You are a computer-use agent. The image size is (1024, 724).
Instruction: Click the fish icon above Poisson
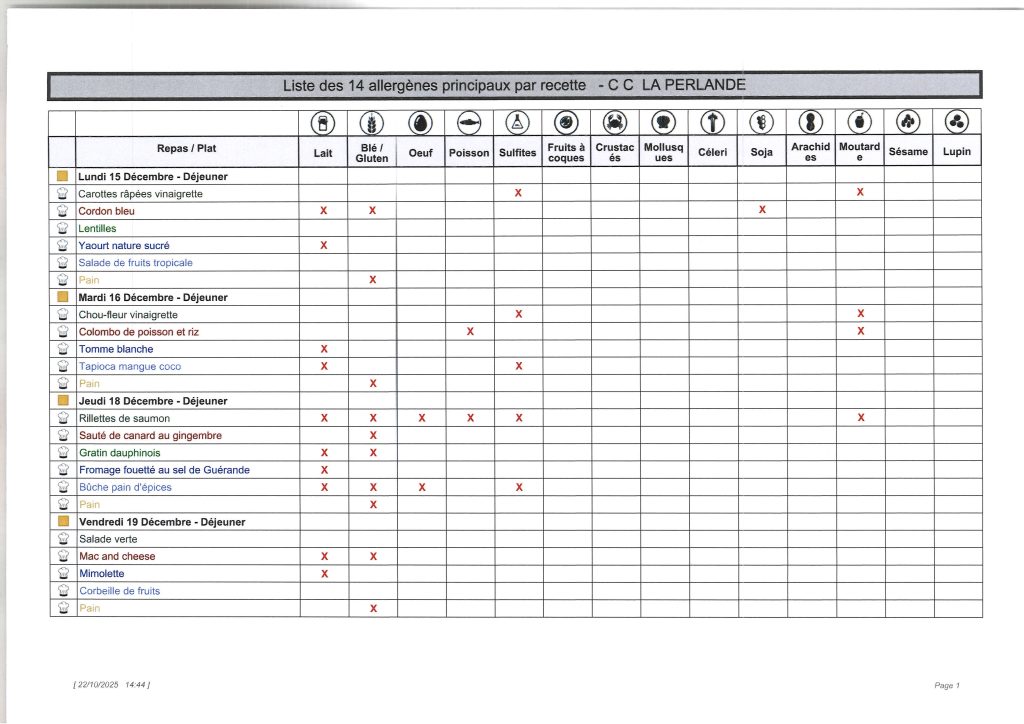tap(470, 122)
